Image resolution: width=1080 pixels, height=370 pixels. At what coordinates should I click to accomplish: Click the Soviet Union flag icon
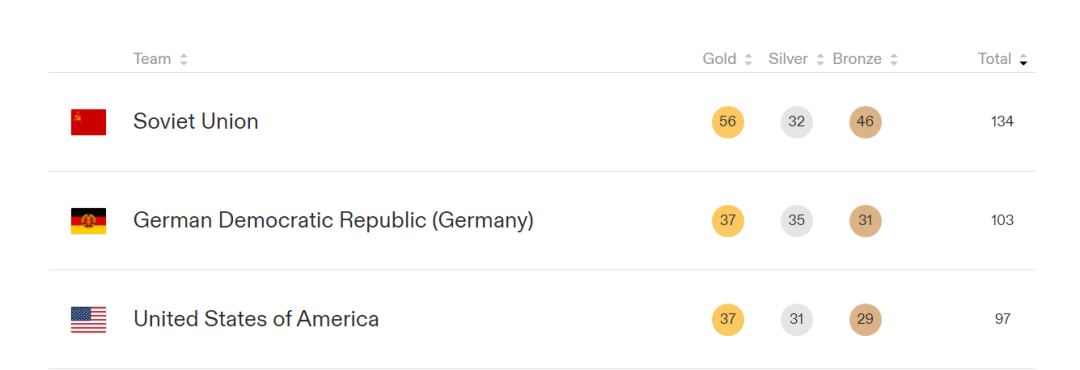click(88, 122)
